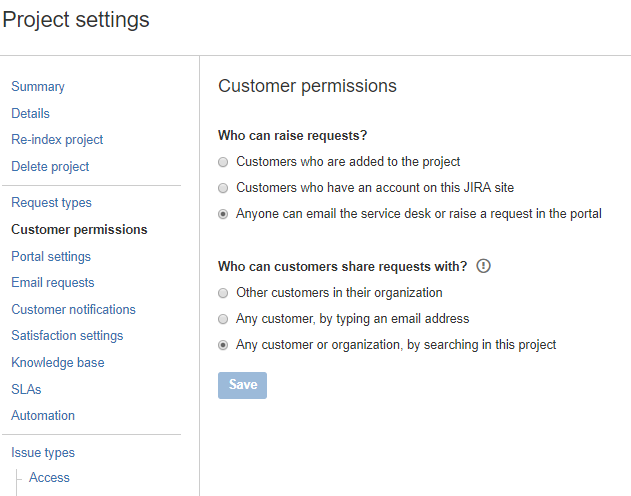This screenshot has height=496, width=631.
Task: Open Access under Issue types
Action: pyautogui.click(x=49, y=478)
